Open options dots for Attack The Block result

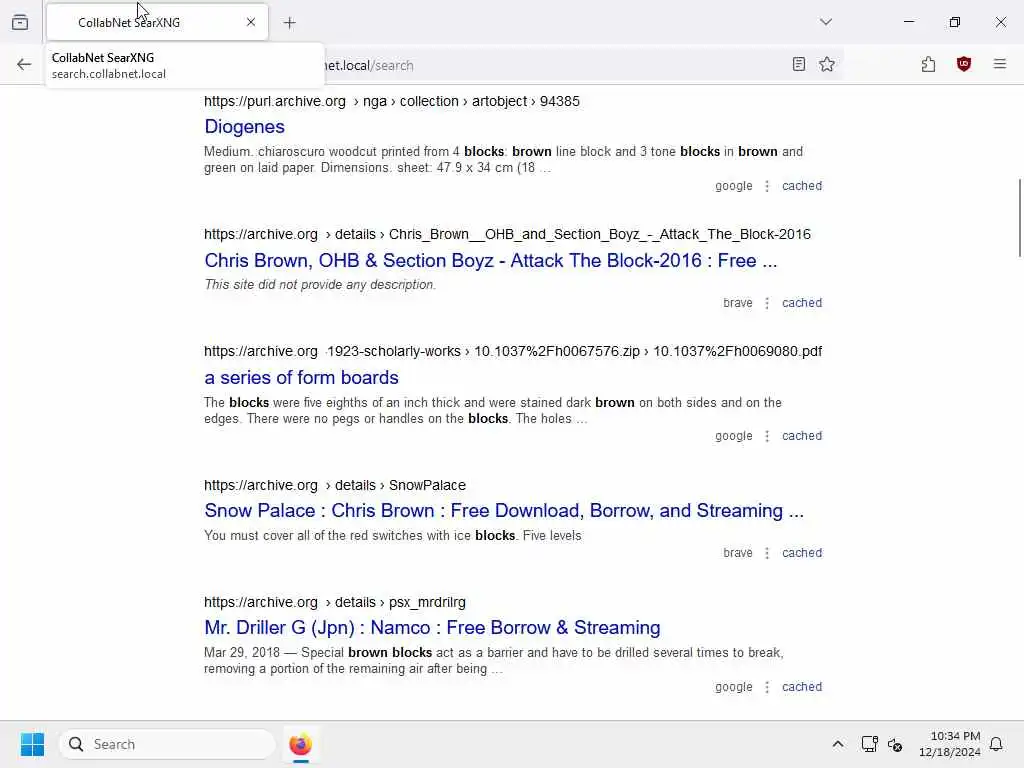[x=767, y=303]
